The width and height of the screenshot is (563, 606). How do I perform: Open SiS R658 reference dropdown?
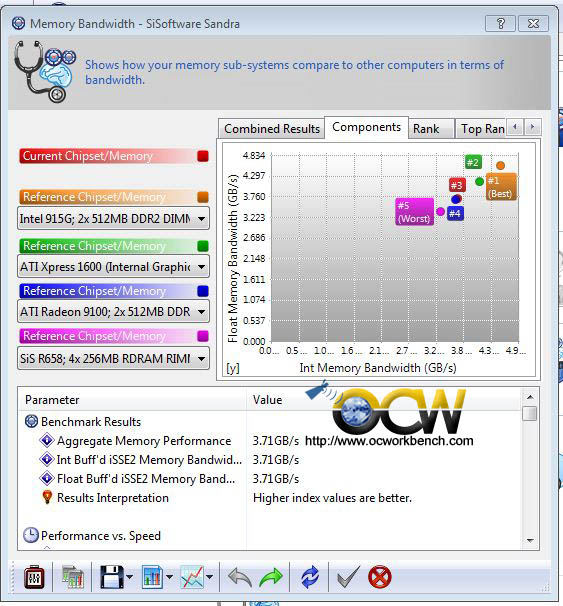tap(113, 359)
